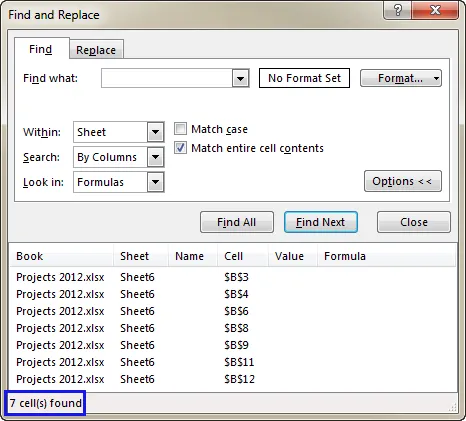Select the result row for cell $B$3
Image resolution: width=466 pixels, height=421 pixels.
point(233,277)
